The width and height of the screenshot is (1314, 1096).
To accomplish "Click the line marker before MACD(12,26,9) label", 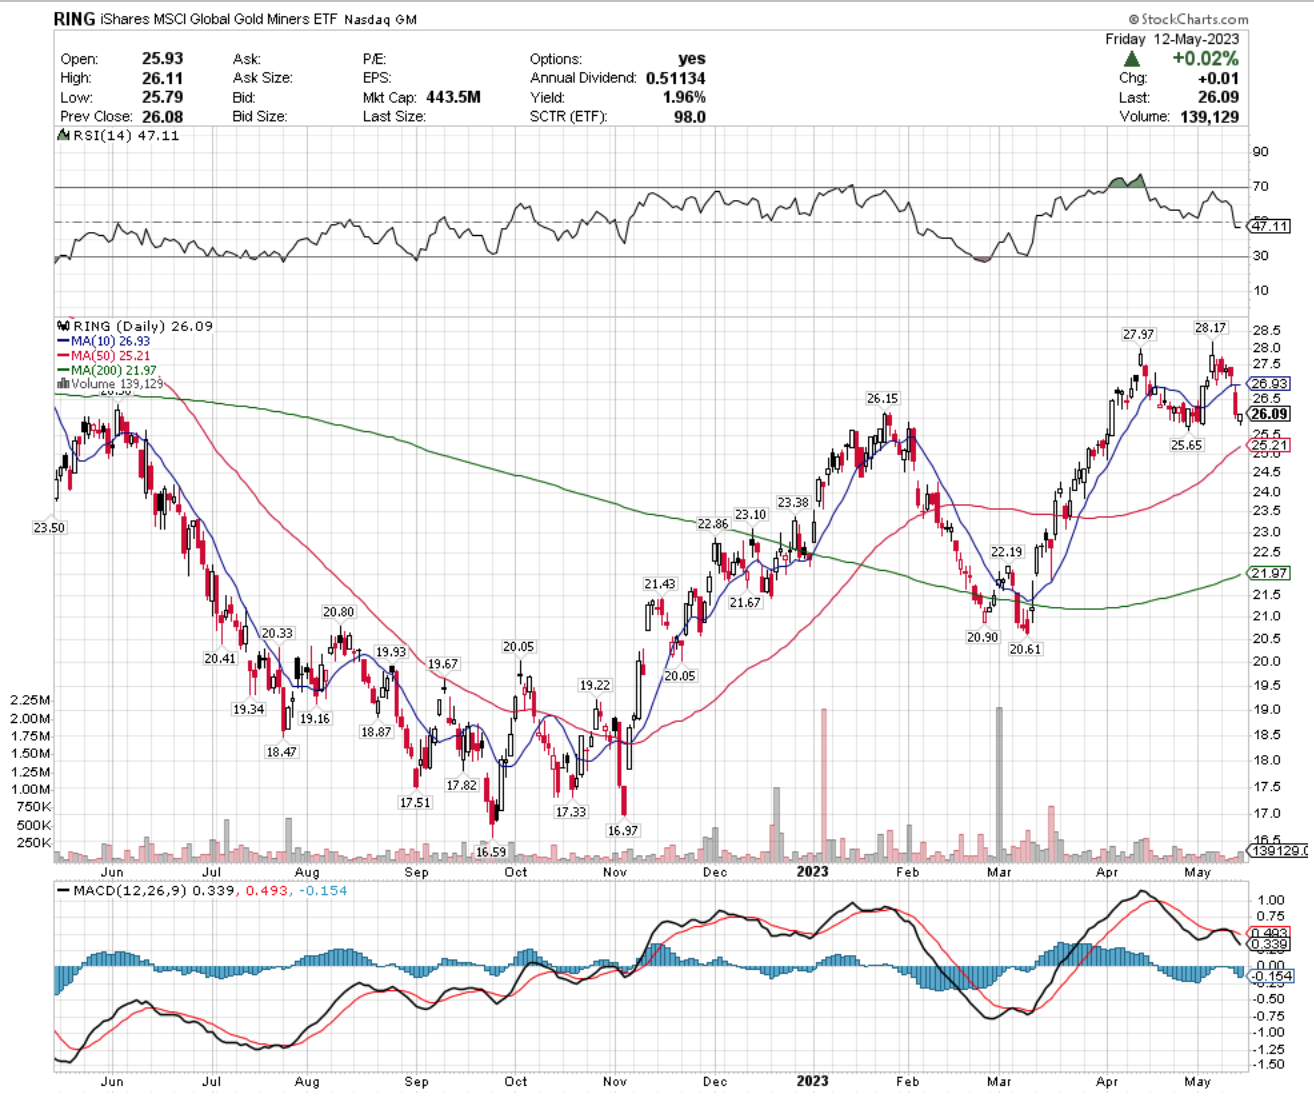I will tap(64, 891).
